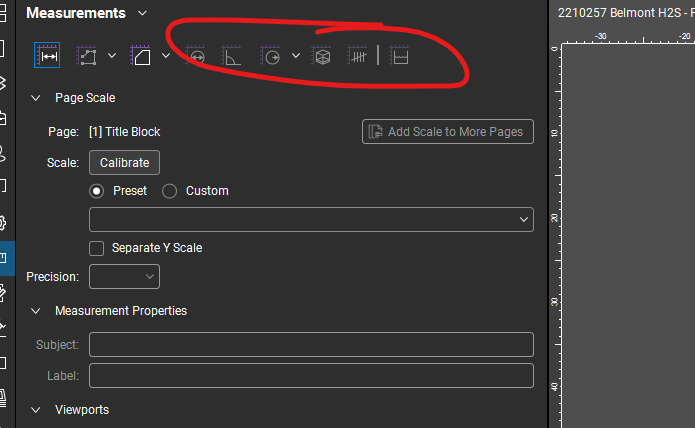Screen dimensions: 695x428
Task: Click the Calibrate button
Action: tap(125, 163)
